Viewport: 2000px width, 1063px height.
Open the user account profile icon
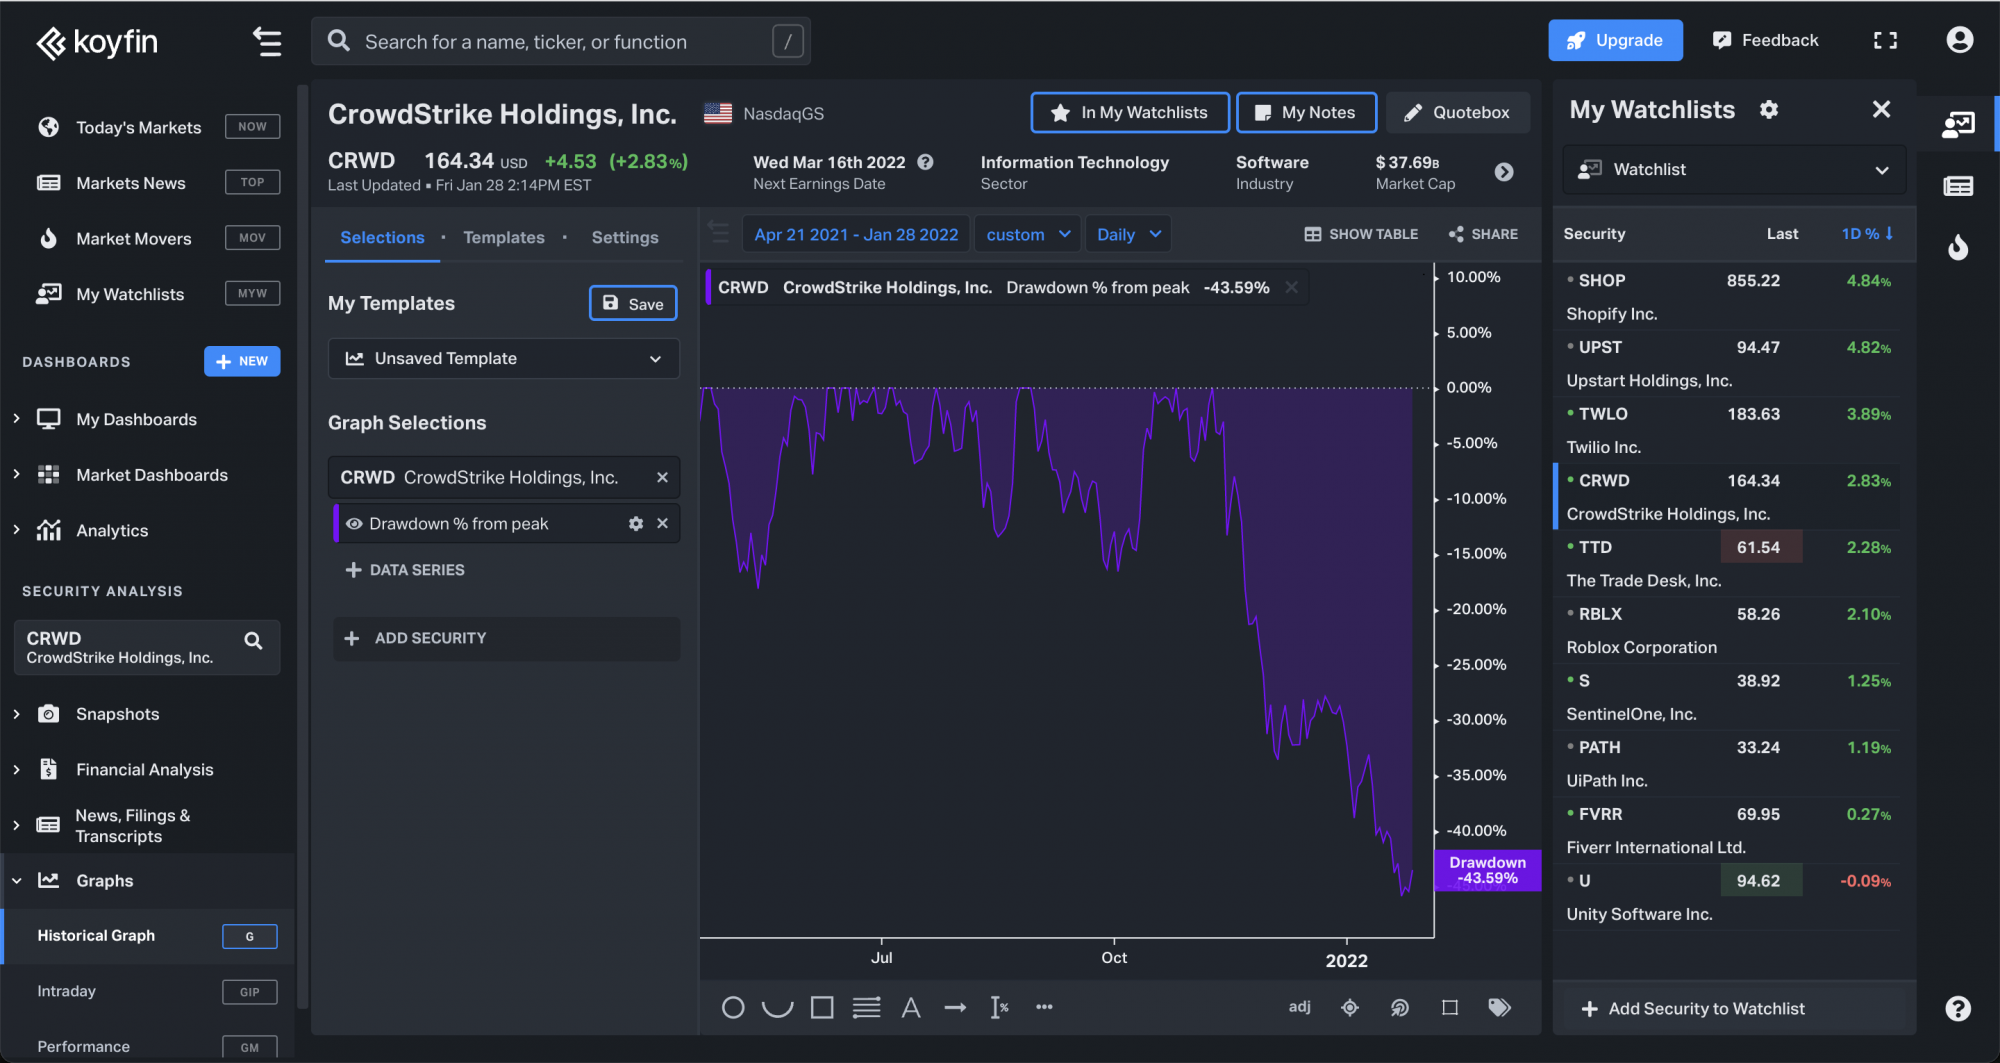[1959, 40]
